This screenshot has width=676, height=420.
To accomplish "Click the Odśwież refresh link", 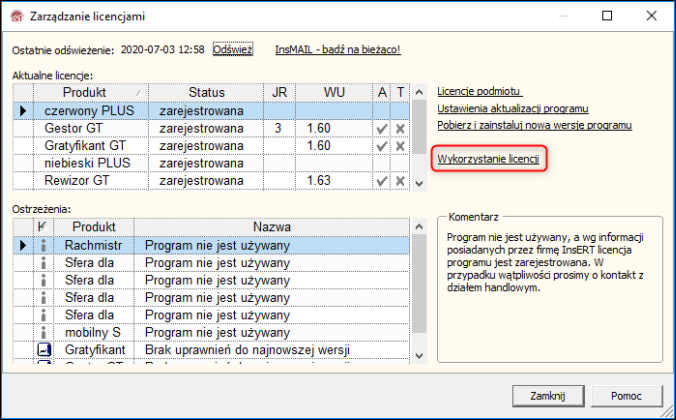I will pyautogui.click(x=233, y=50).
